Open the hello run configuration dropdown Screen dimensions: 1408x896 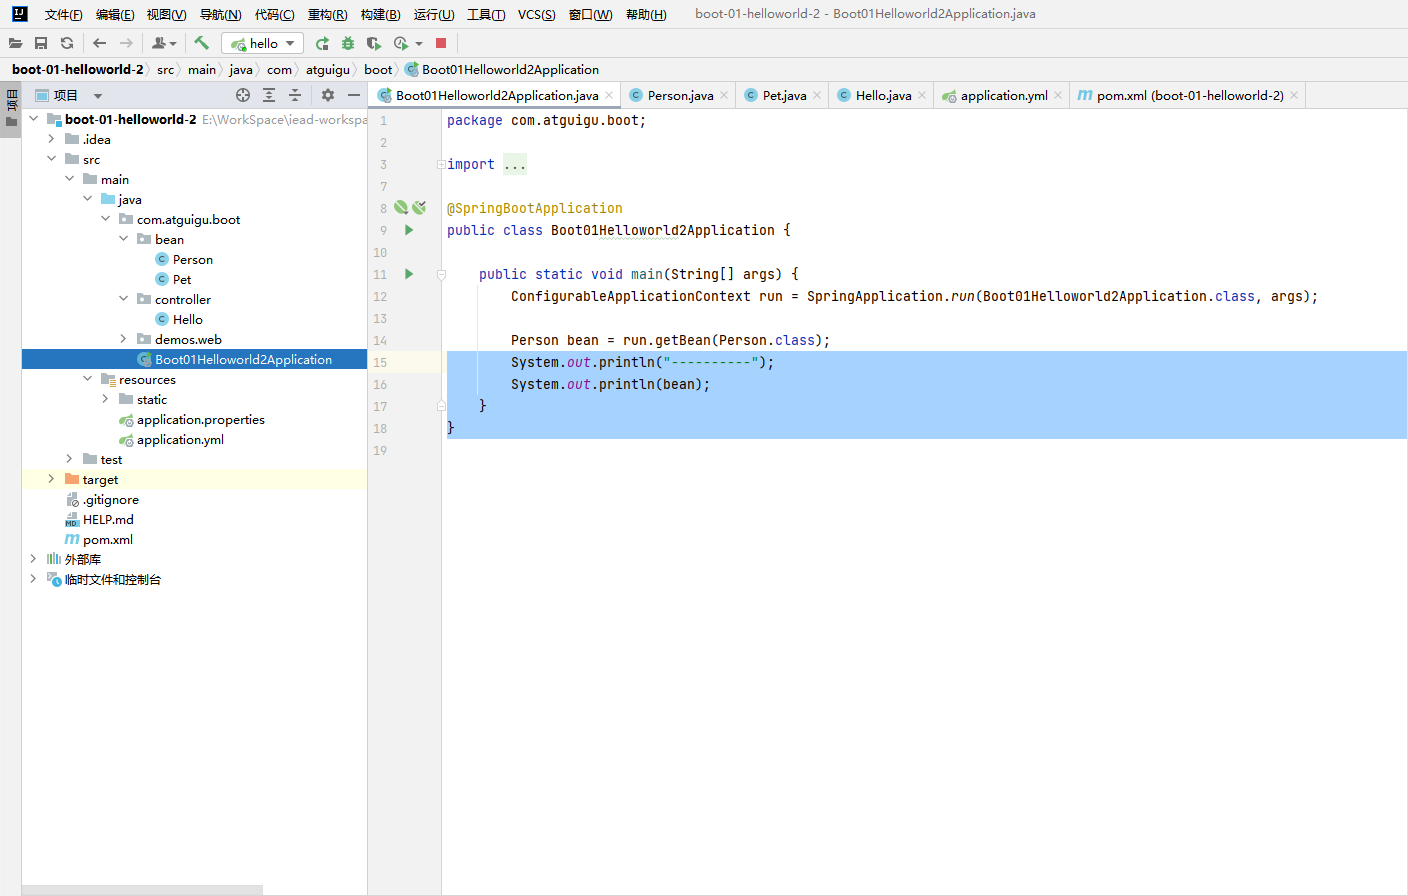pyautogui.click(x=263, y=43)
